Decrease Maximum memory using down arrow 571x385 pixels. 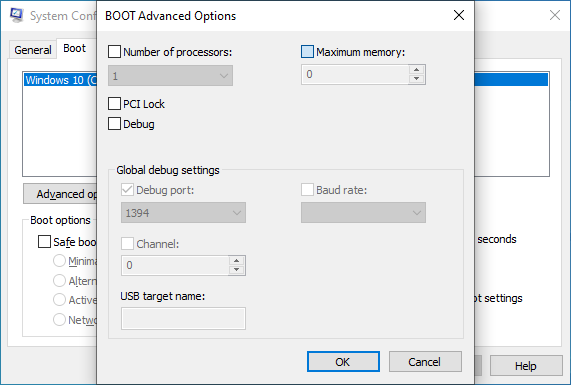pos(417,79)
